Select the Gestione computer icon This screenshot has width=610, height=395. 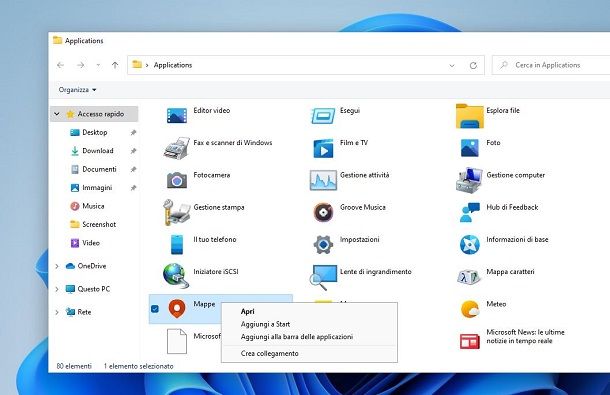point(470,180)
